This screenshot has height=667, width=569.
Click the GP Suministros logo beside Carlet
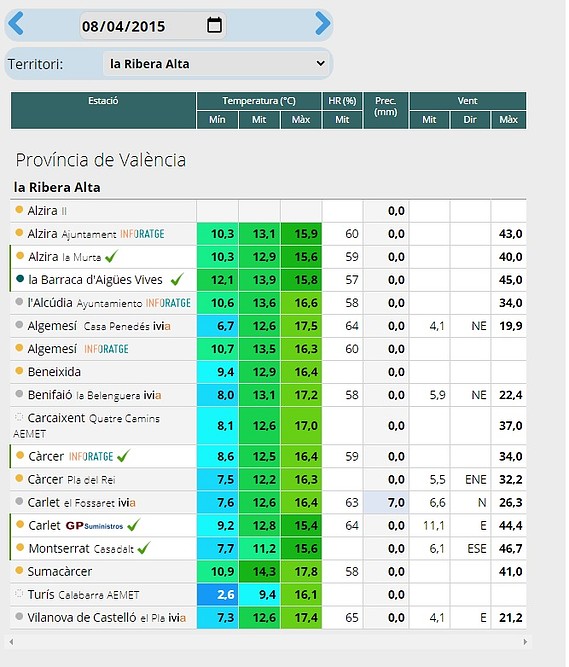[94, 526]
